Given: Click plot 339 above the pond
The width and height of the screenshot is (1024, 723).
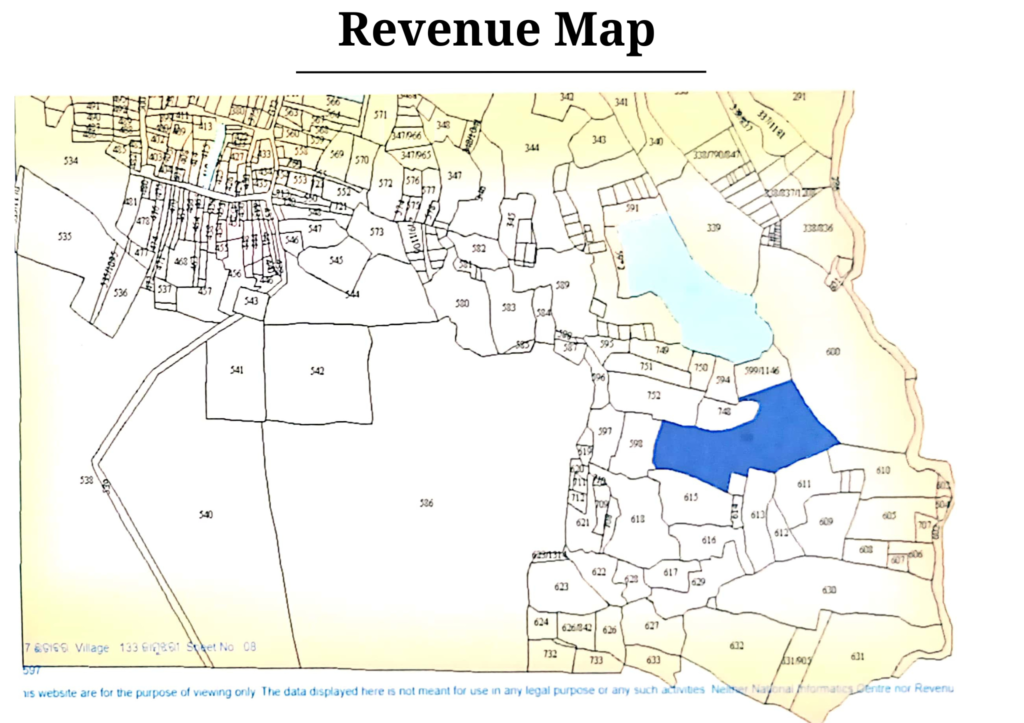Looking at the screenshot, I should pyautogui.click(x=713, y=227).
